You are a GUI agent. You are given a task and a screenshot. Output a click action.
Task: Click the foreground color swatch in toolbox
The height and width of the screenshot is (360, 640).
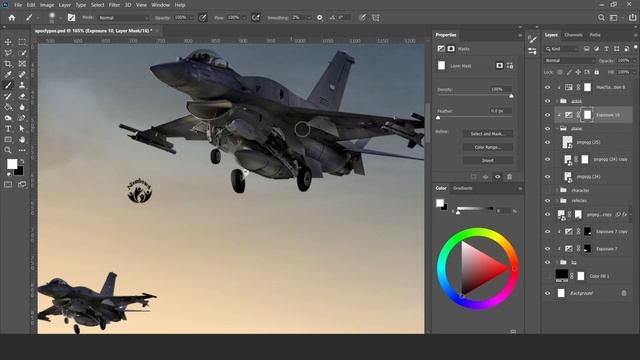coord(12,164)
